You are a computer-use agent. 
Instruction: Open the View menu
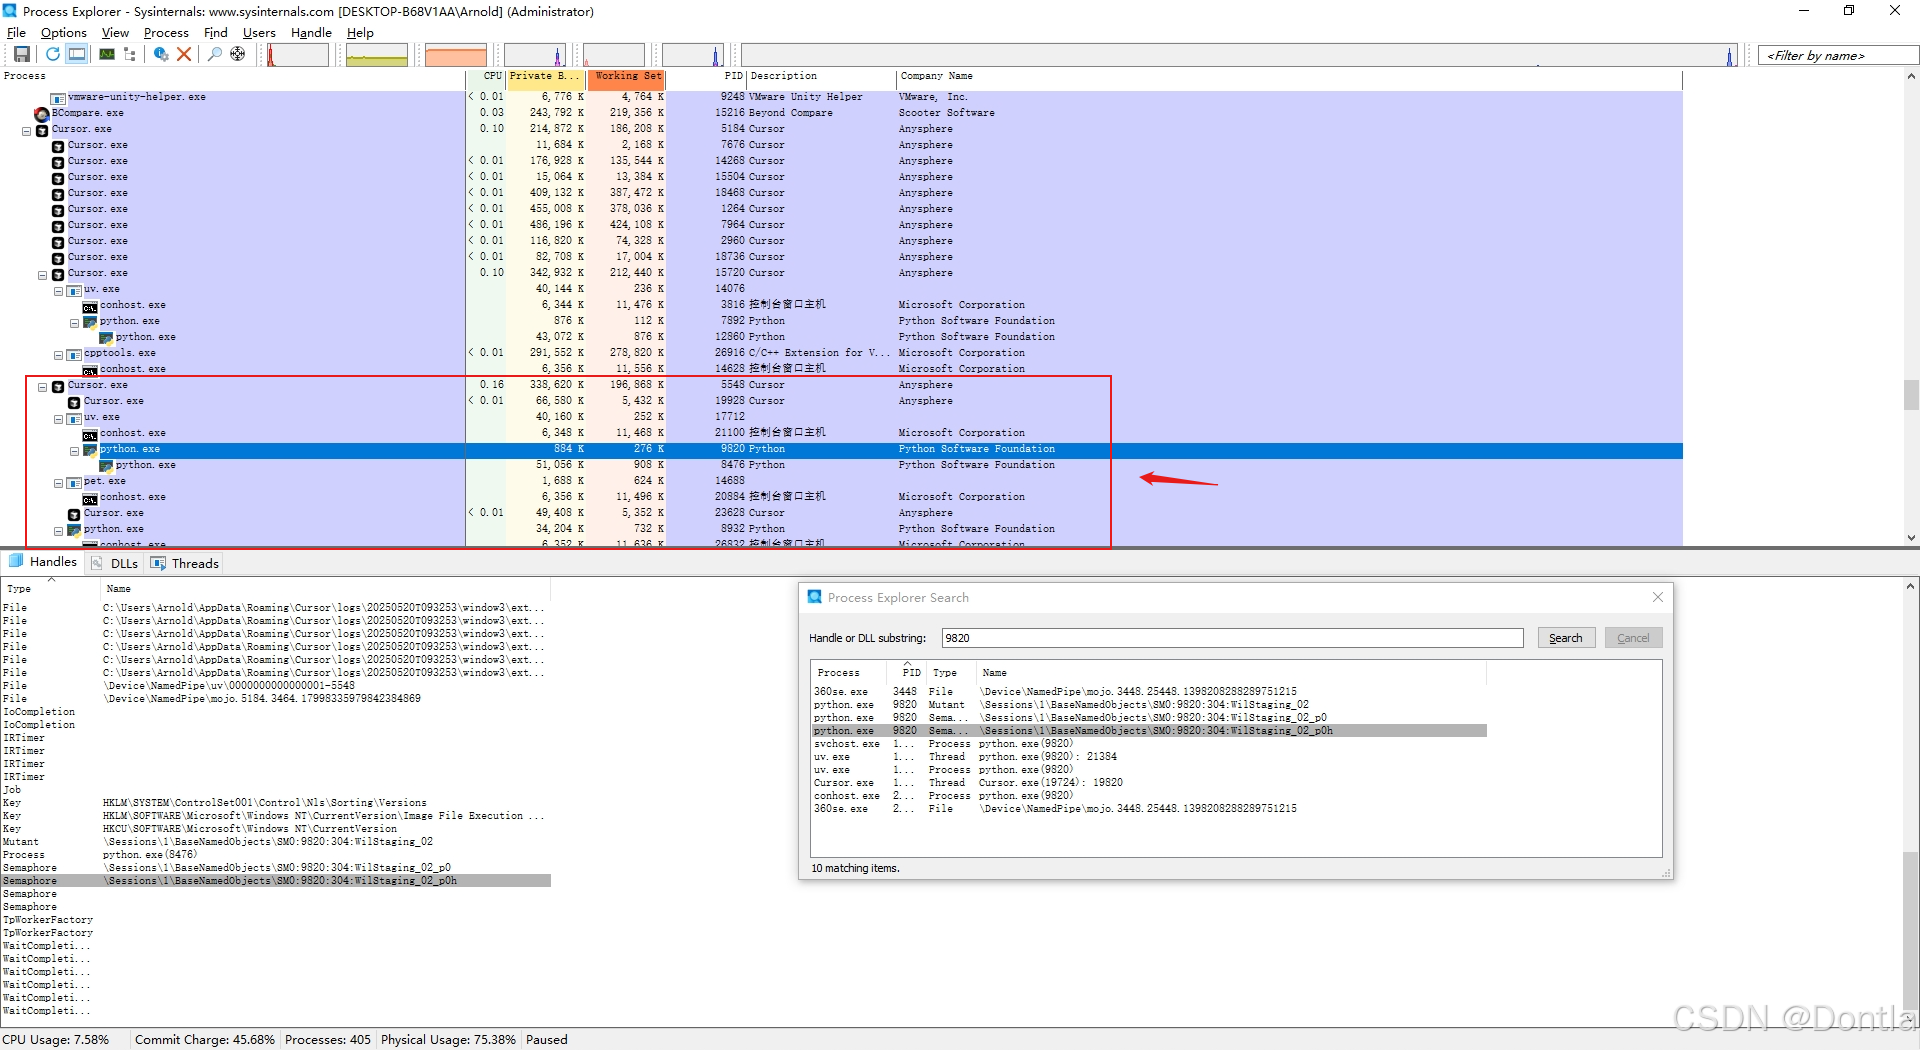point(115,32)
